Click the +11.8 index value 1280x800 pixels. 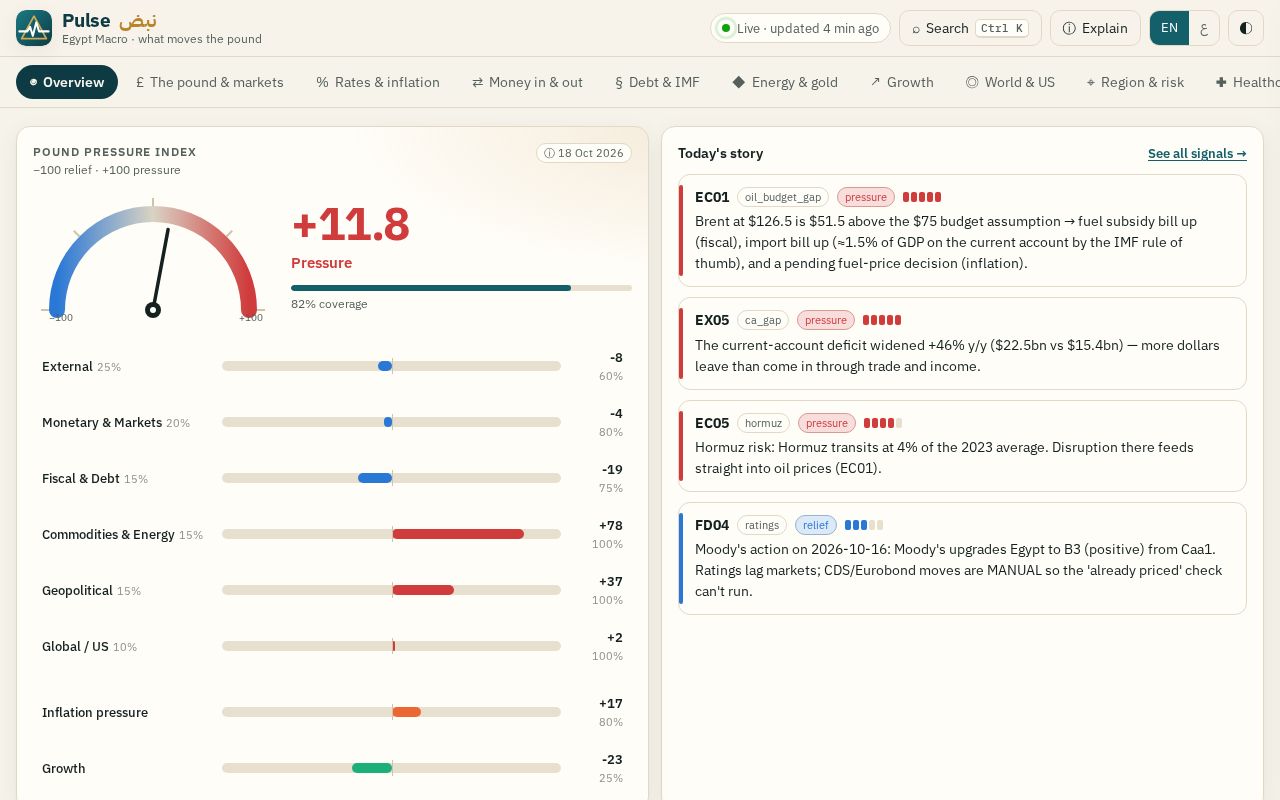click(x=350, y=225)
